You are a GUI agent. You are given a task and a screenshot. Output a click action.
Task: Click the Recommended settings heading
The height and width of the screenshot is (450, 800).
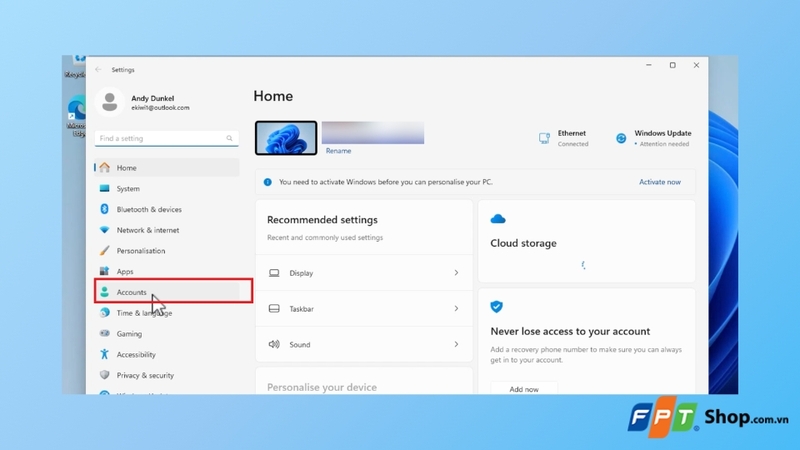click(x=322, y=220)
